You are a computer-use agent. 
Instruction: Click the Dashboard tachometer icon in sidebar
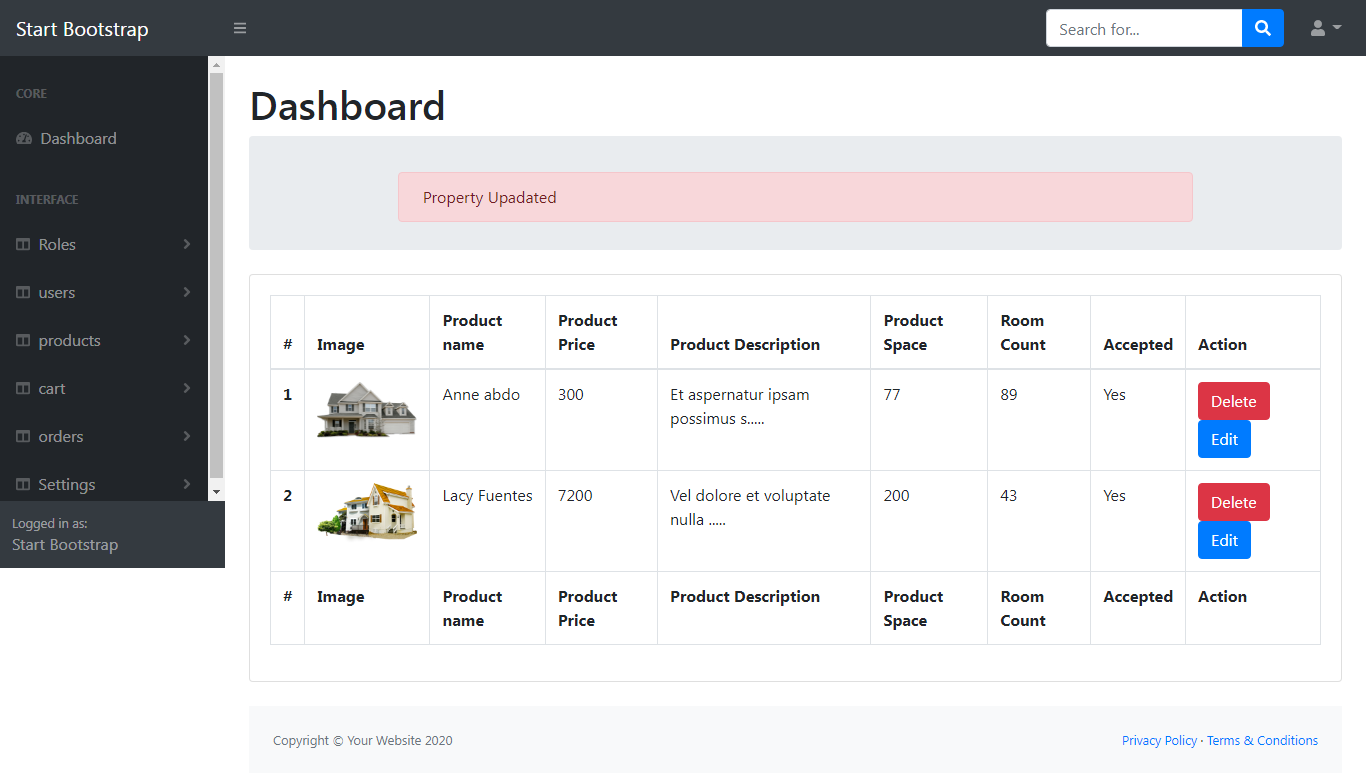(24, 139)
